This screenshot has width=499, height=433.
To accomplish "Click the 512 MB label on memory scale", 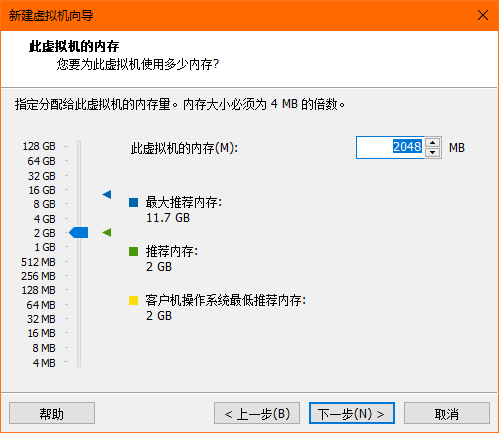I will coord(38,262).
